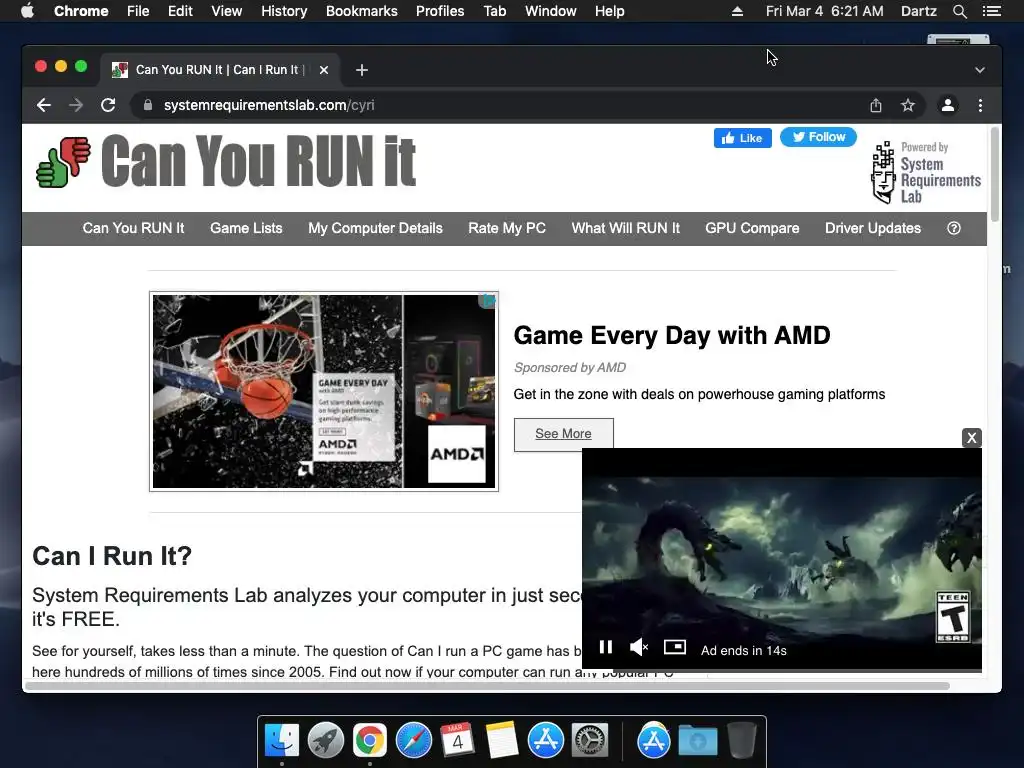This screenshot has height=768, width=1024.
Task: Click the Facebook Like button
Action: tap(743, 138)
